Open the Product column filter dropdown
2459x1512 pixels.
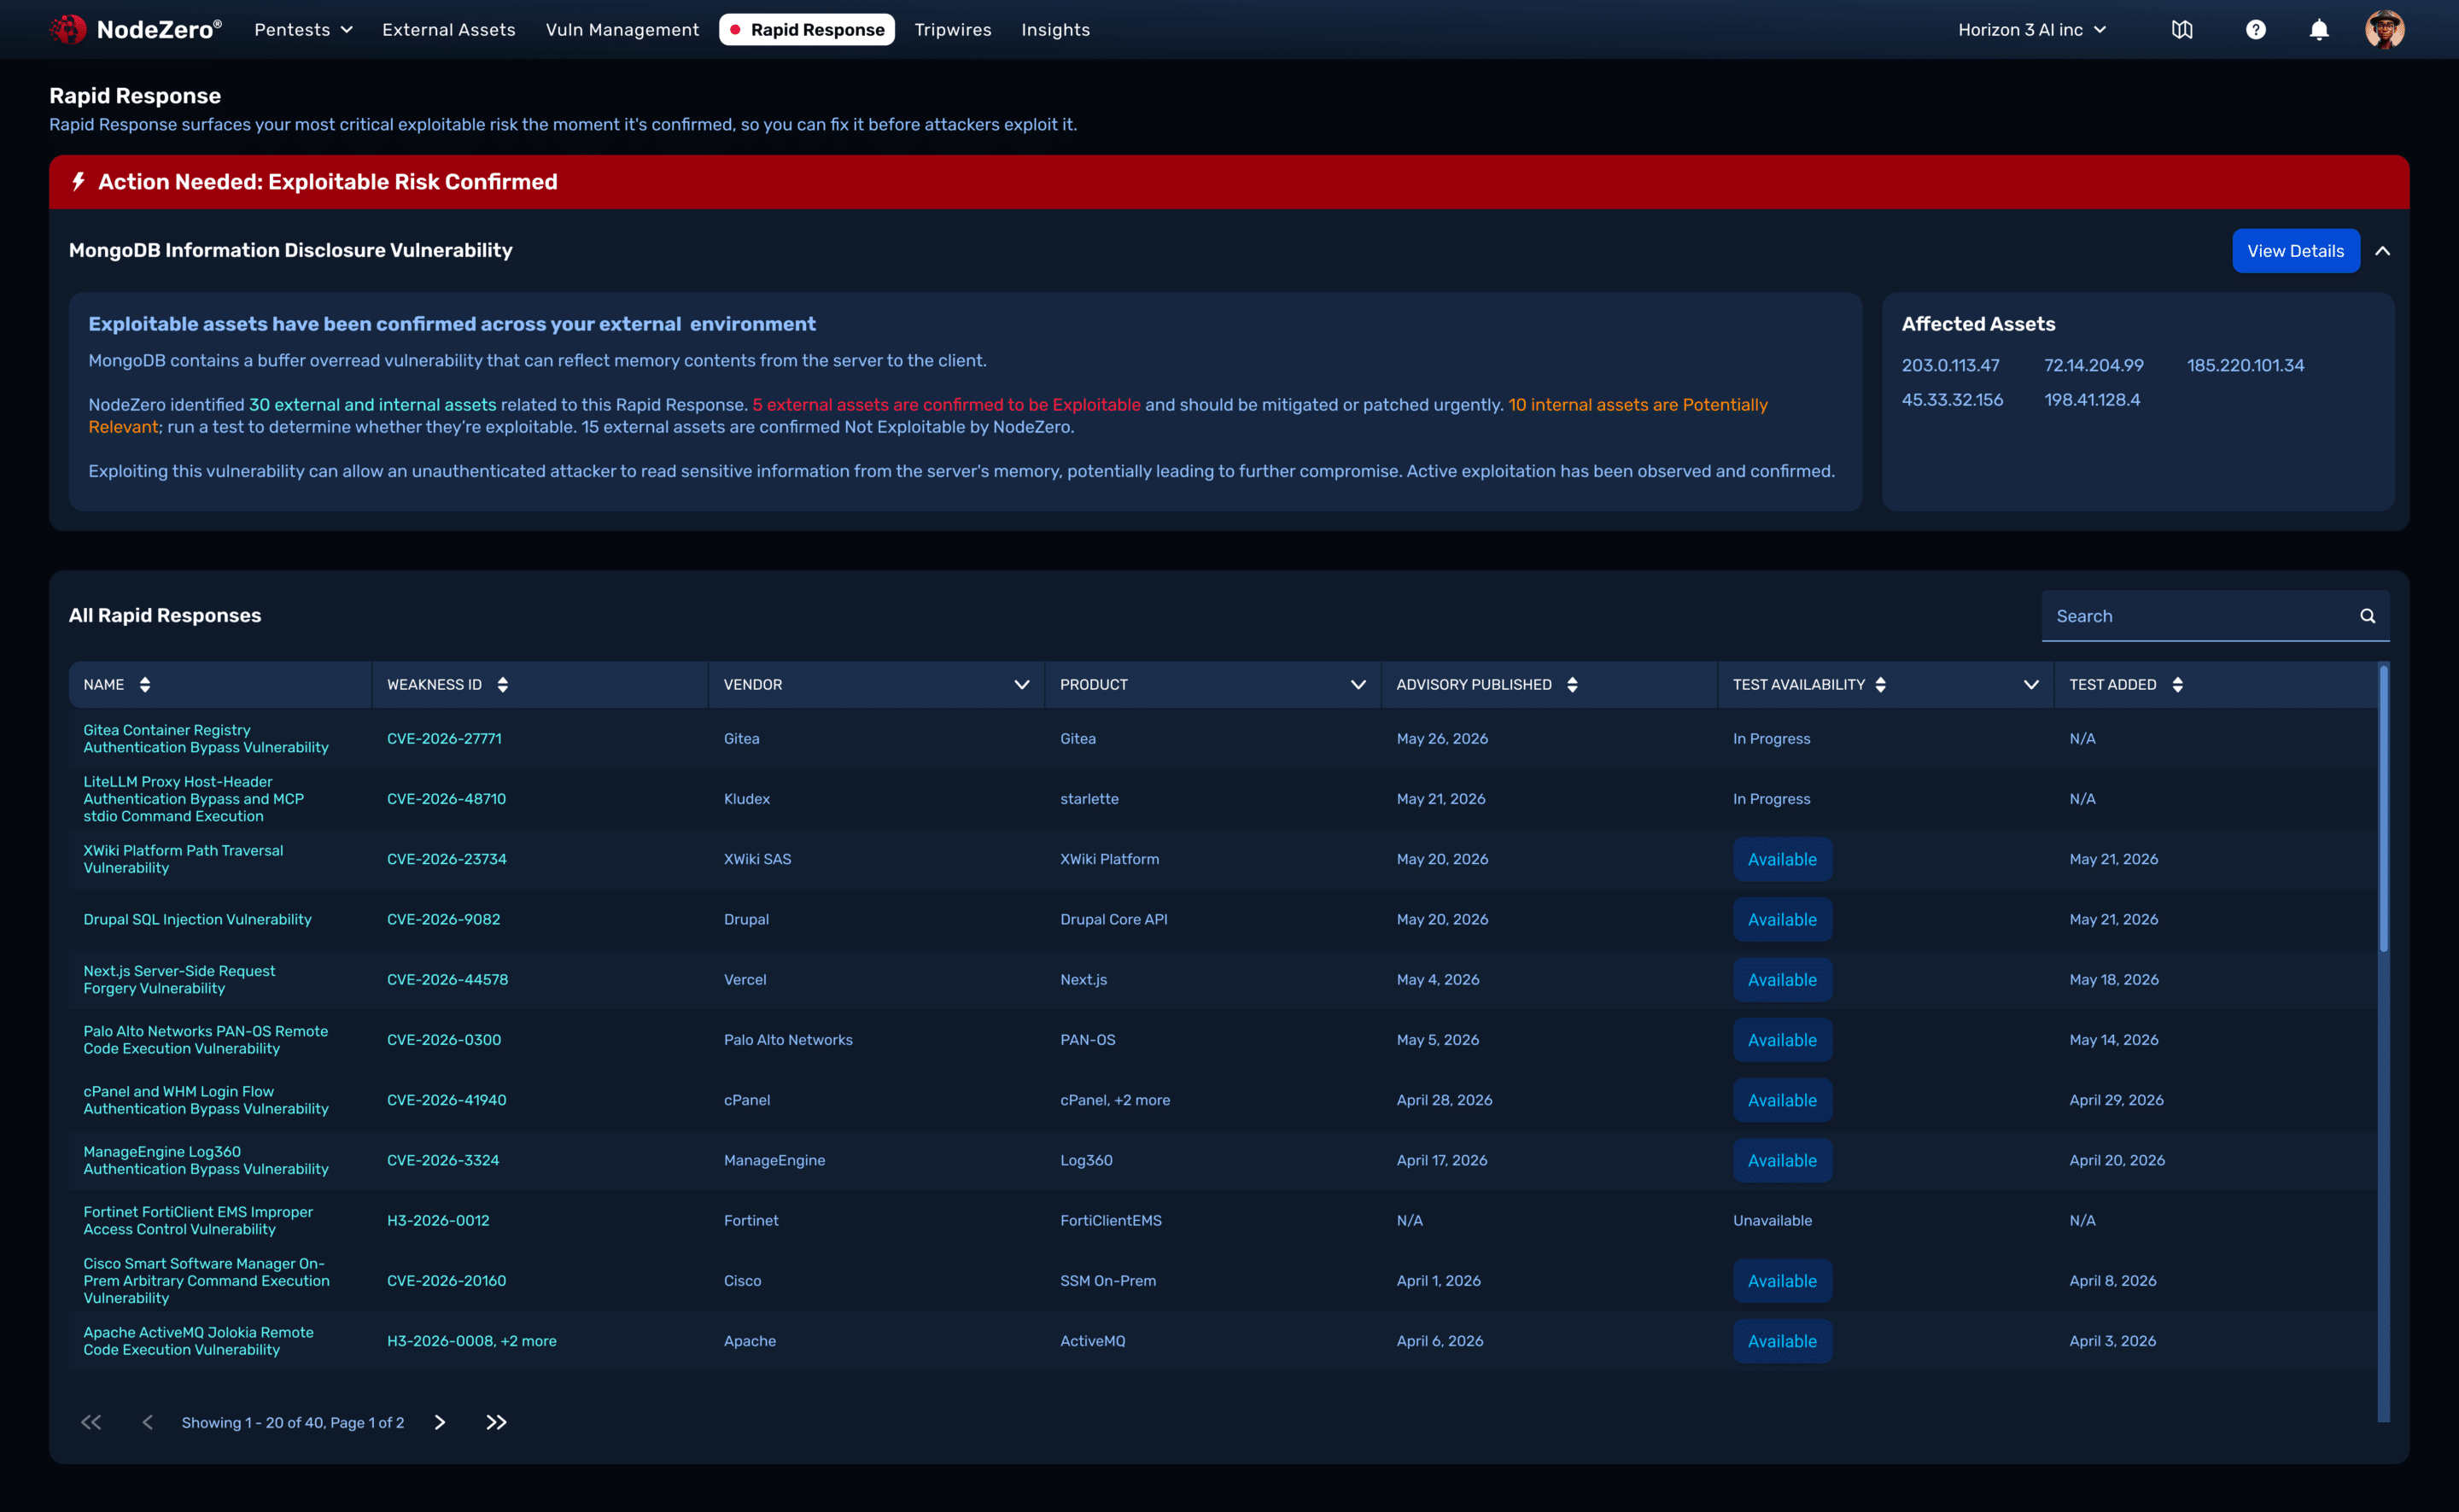coord(1358,685)
